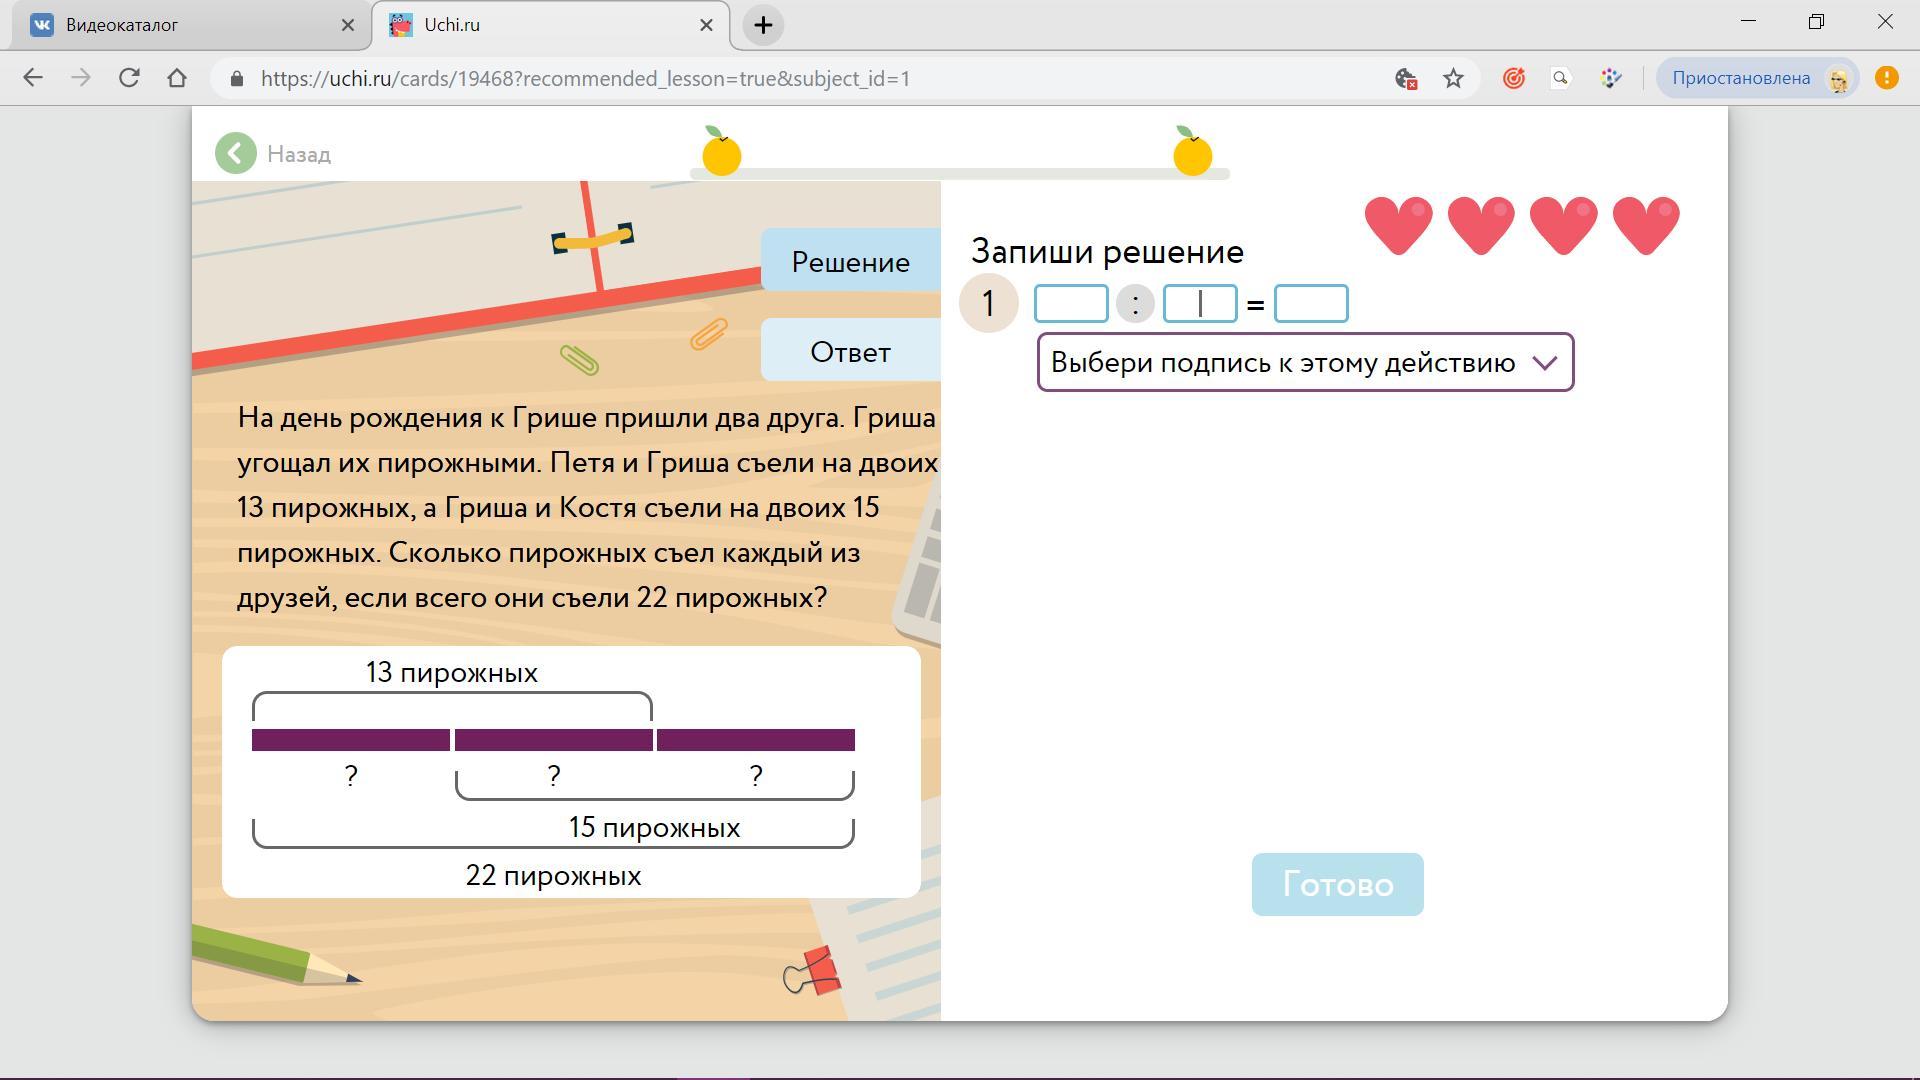Click the first empty number input box
1920x1080 pixels.
click(1070, 303)
